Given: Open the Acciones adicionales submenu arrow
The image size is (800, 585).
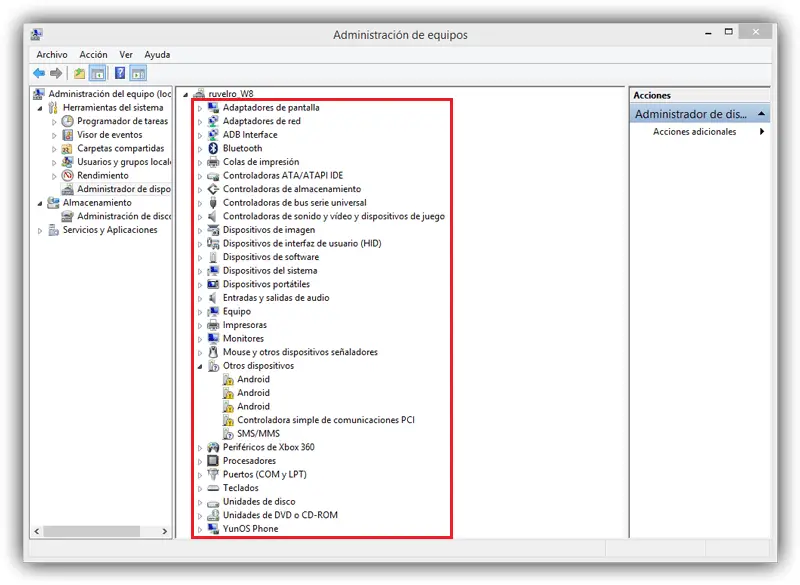Looking at the screenshot, I should 762,132.
